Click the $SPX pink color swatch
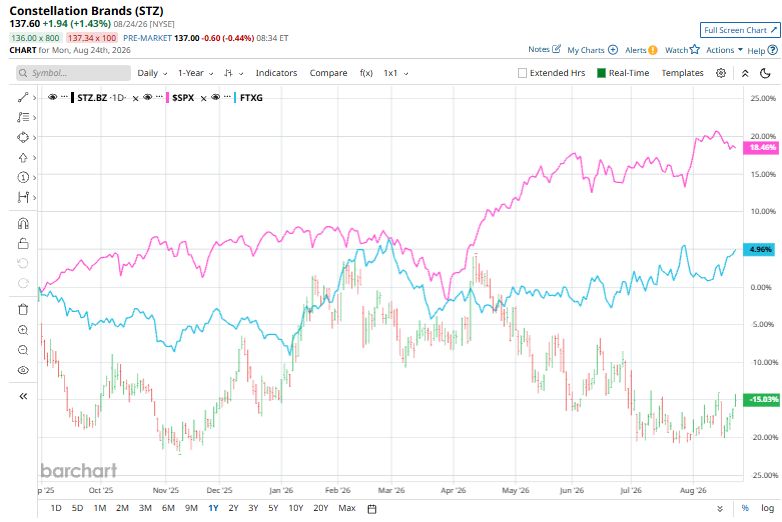 point(167,98)
